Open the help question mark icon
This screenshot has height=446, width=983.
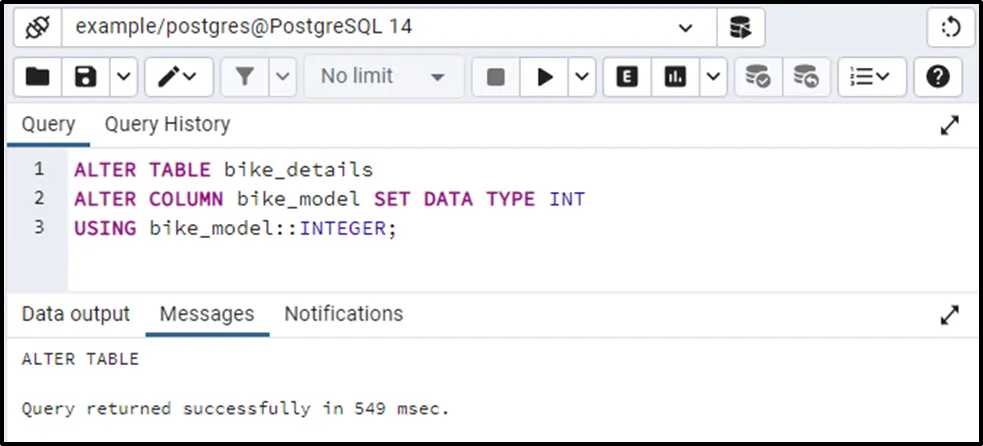tap(937, 76)
